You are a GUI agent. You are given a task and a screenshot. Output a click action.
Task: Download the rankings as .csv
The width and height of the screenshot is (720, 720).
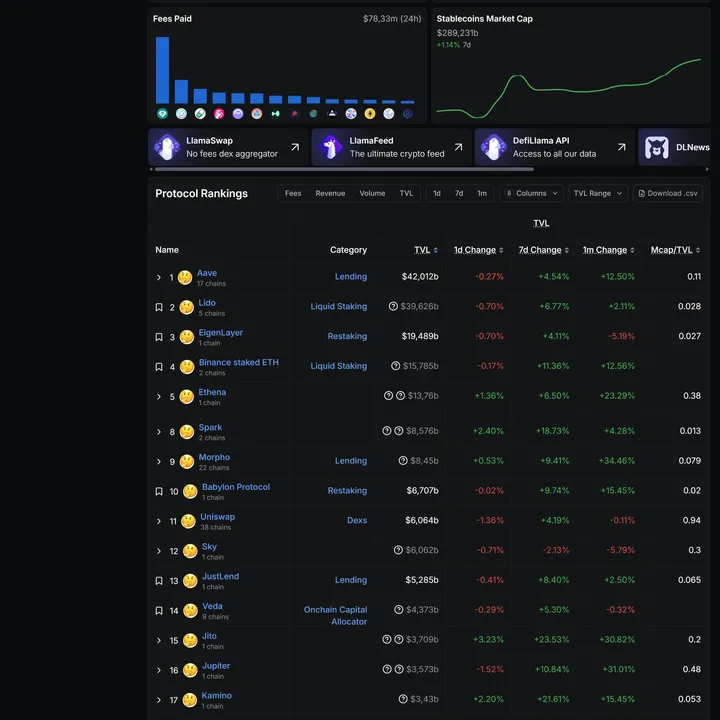point(666,193)
